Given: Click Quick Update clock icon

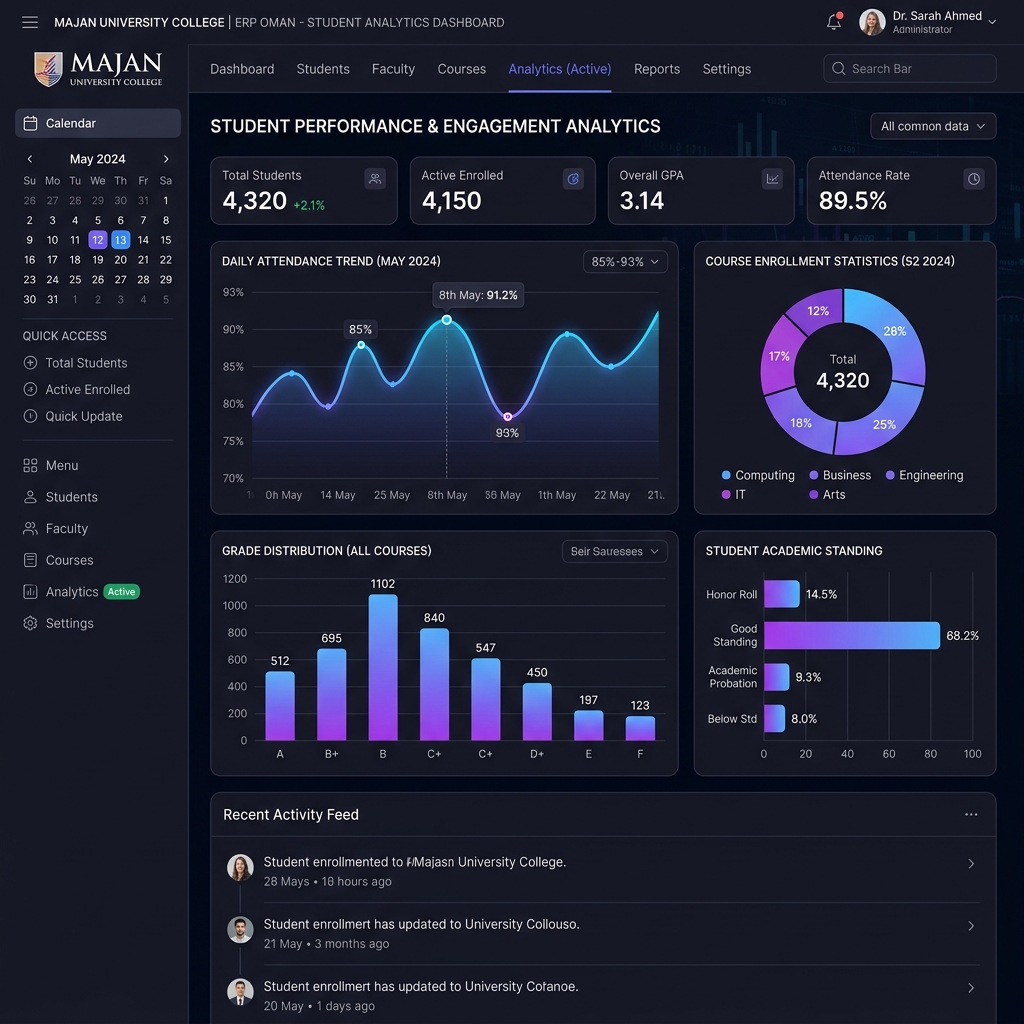Looking at the screenshot, I should click(30, 416).
